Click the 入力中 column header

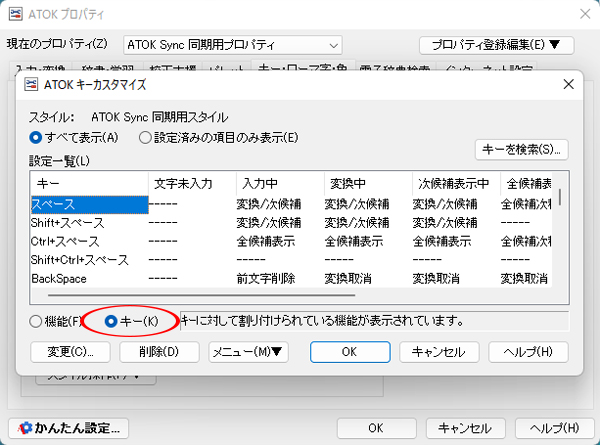(280, 184)
